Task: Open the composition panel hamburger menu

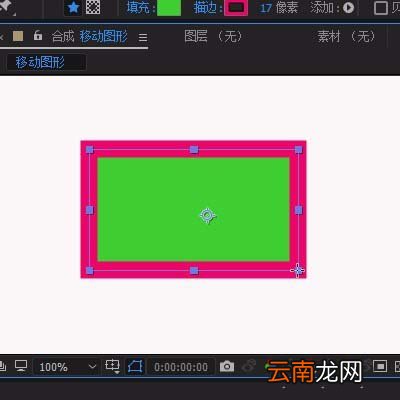Action: tap(143, 37)
